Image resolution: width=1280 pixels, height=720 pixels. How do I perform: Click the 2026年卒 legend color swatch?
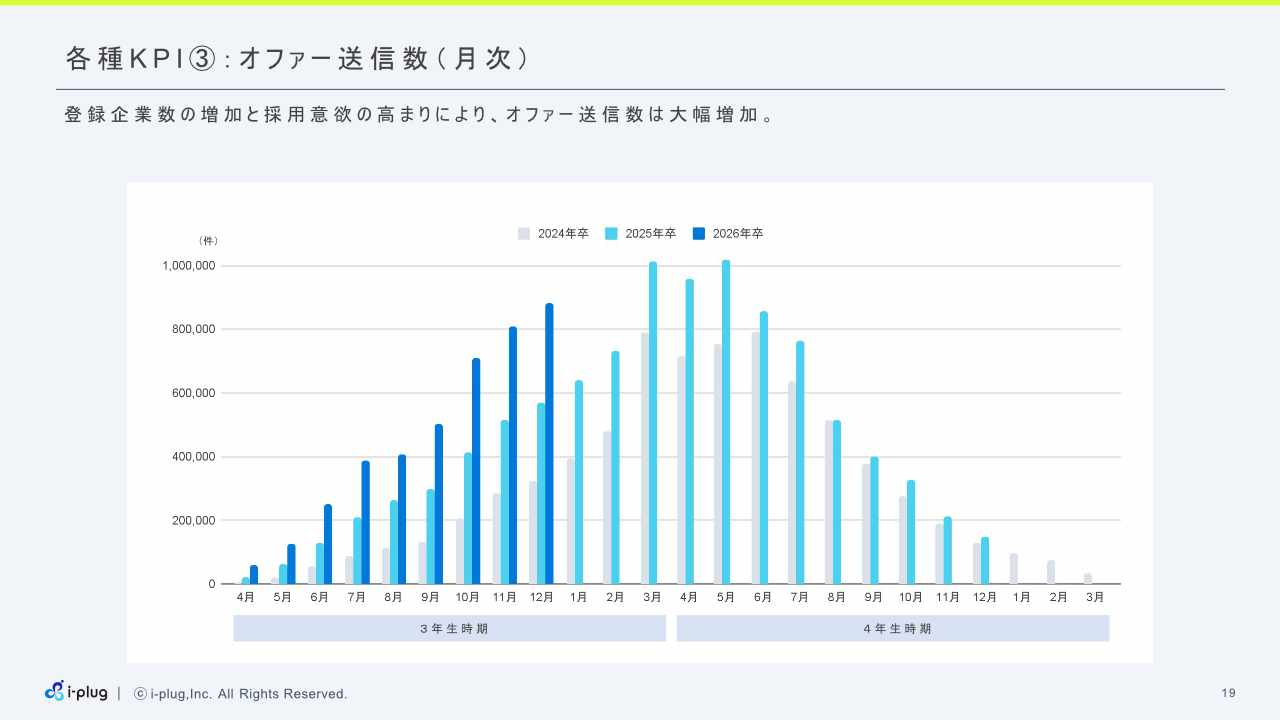(x=699, y=234)
